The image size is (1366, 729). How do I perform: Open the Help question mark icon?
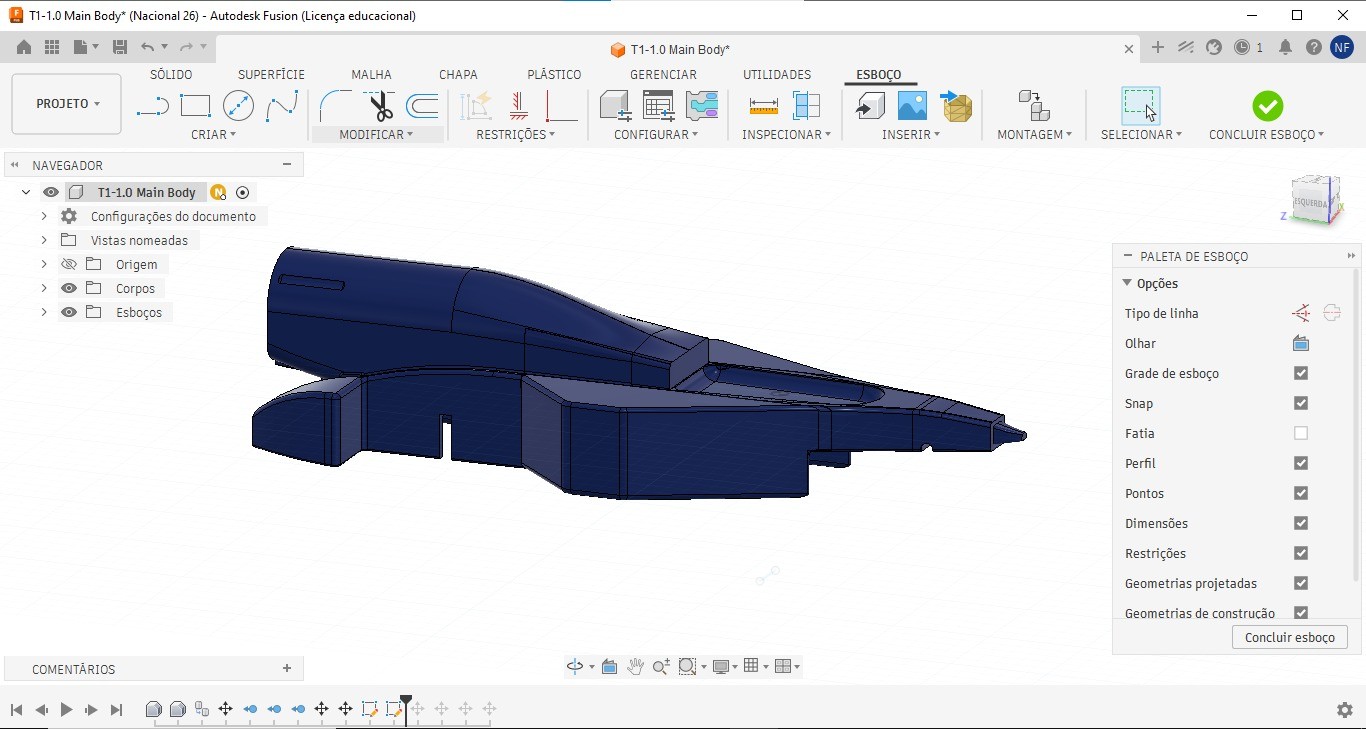point(1314,47)
